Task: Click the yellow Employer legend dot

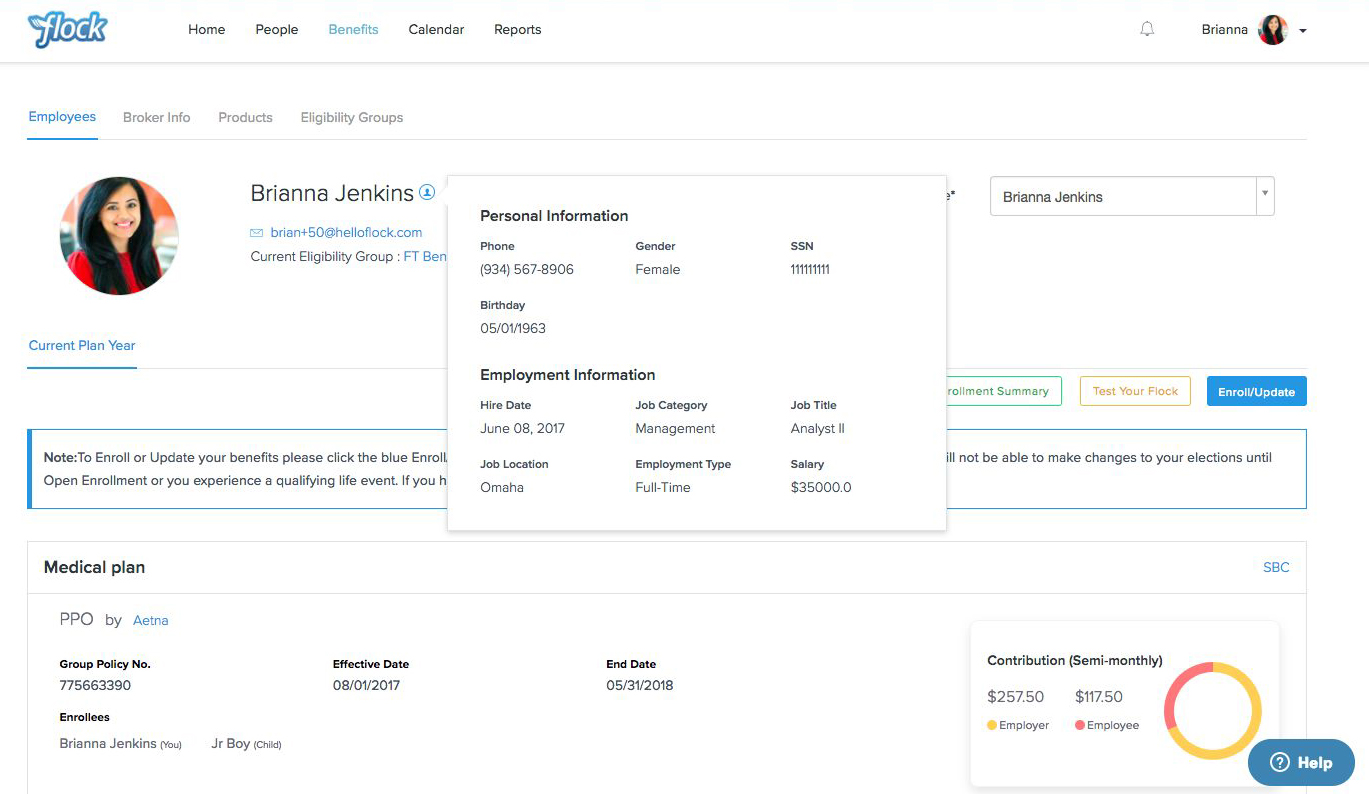Action: click(992, 725)
